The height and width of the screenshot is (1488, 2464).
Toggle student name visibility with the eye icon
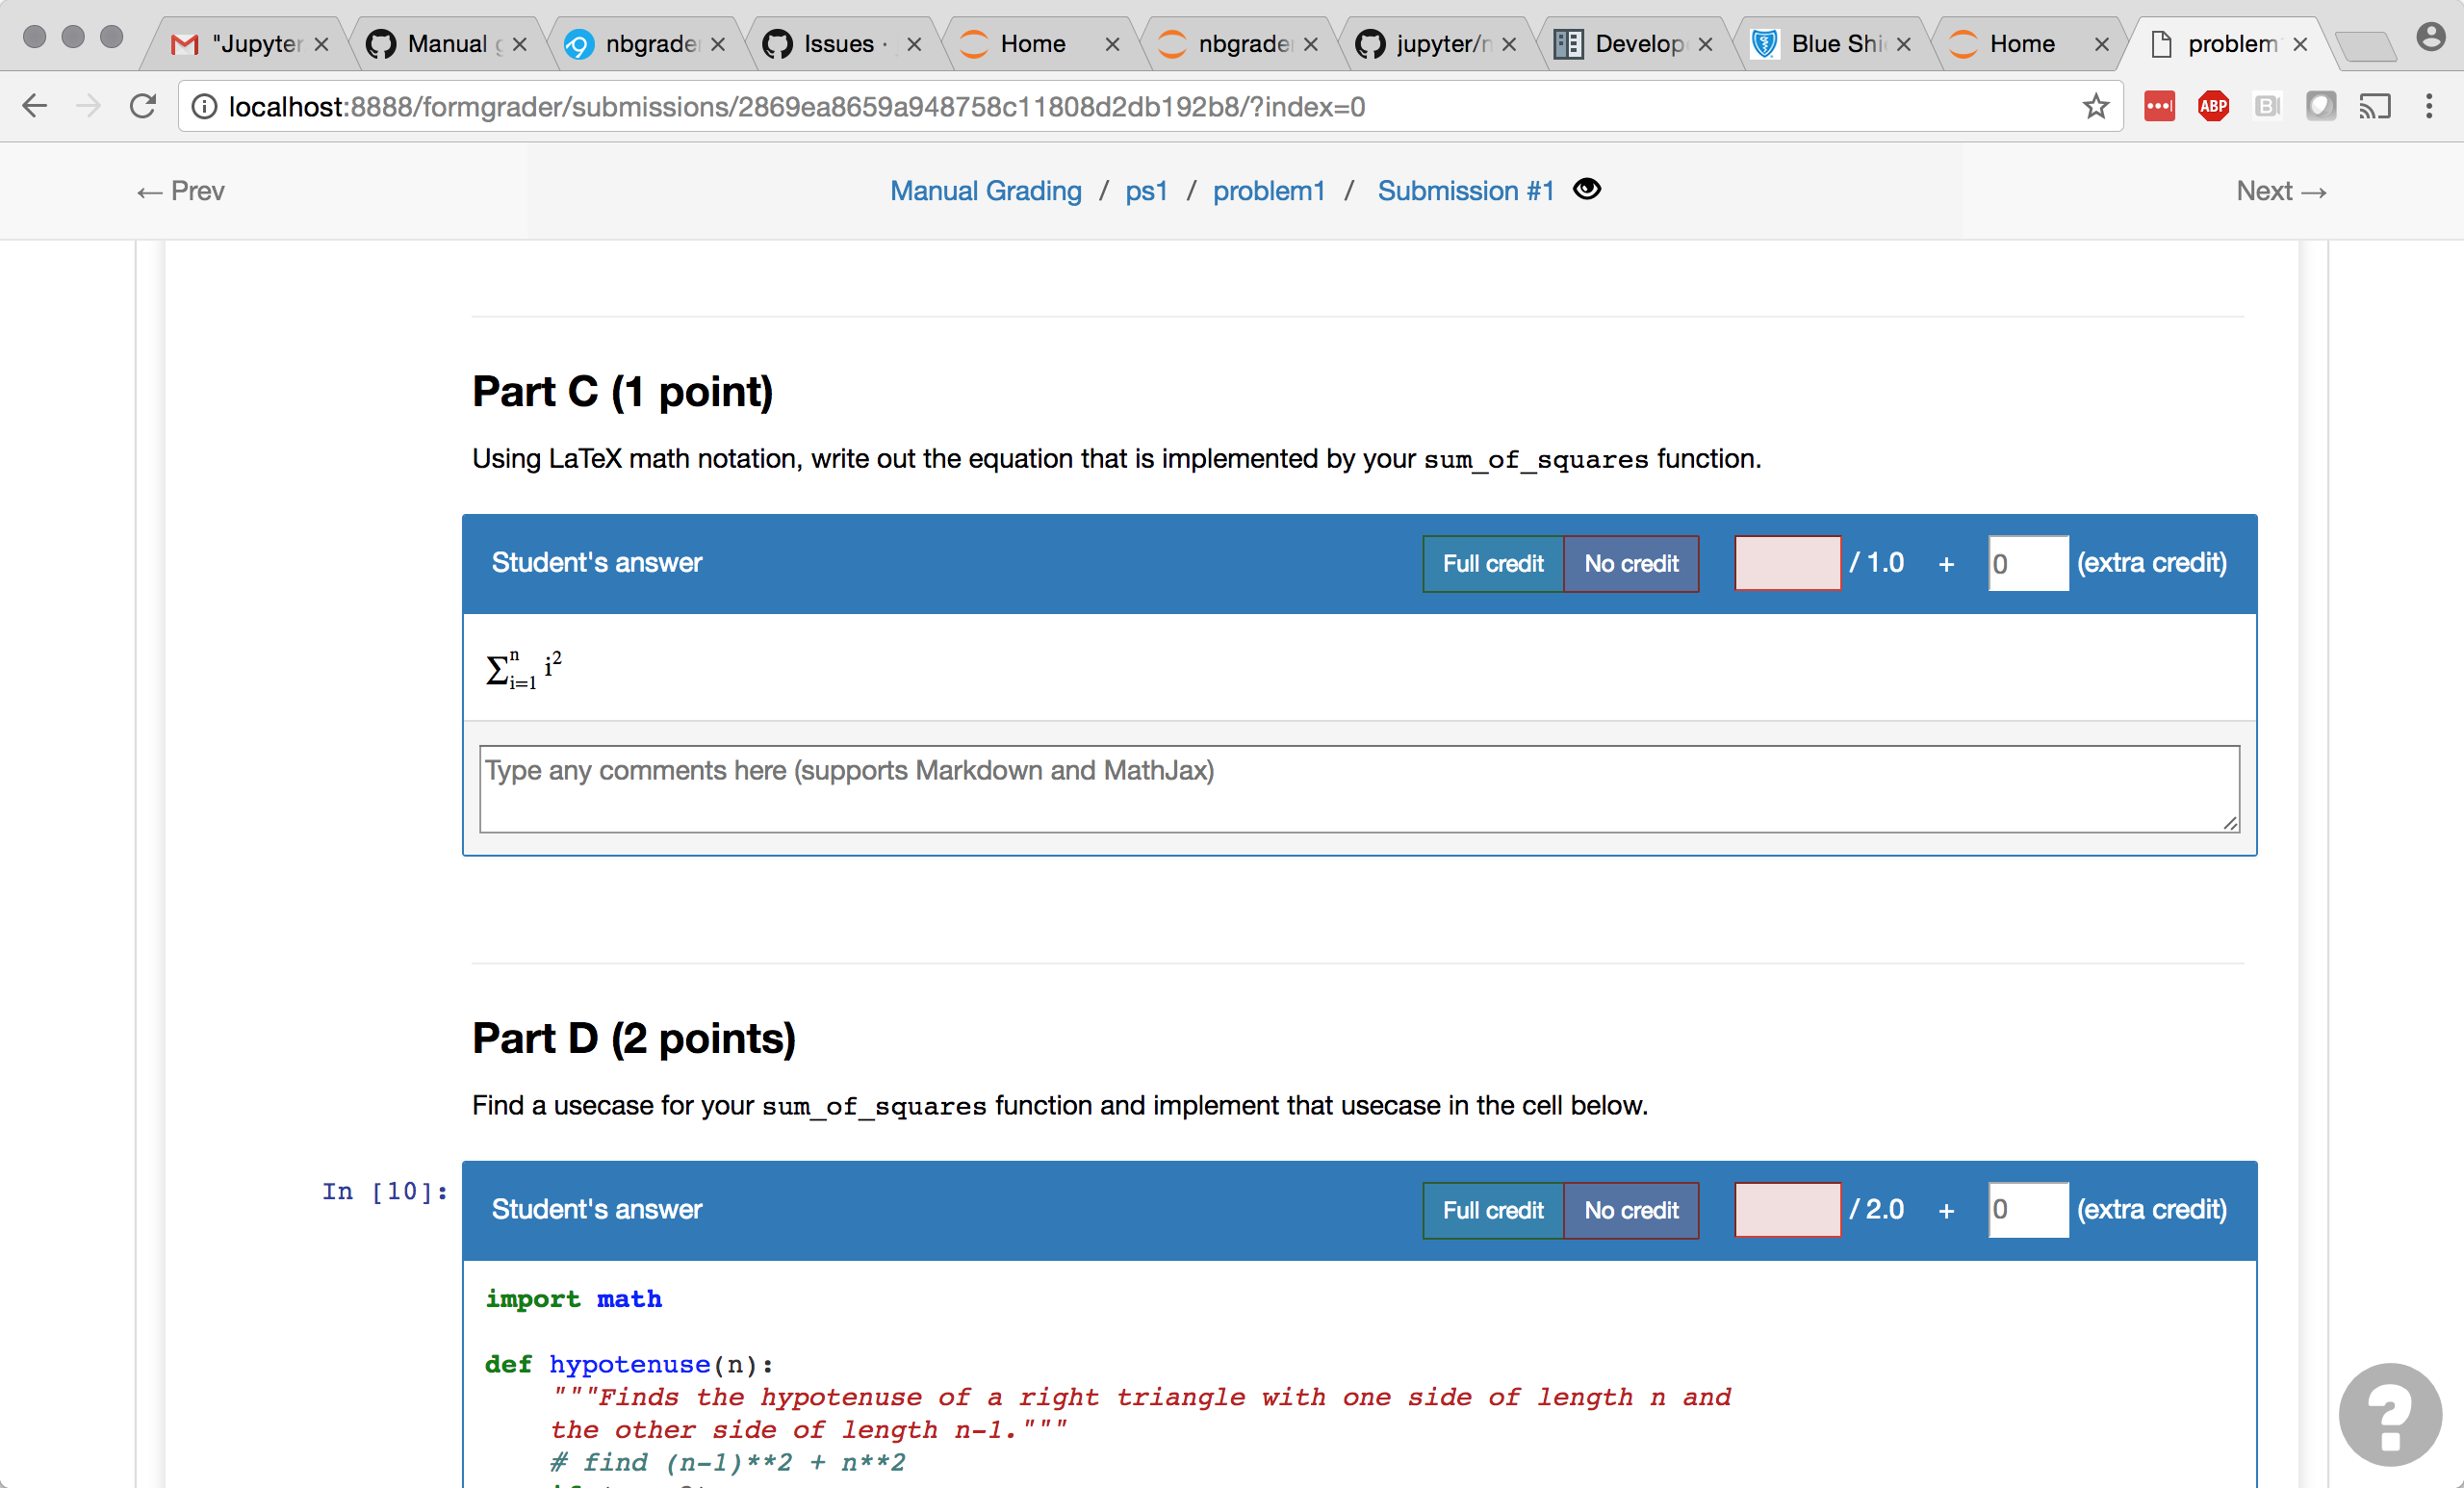[x=1587, y=189]
